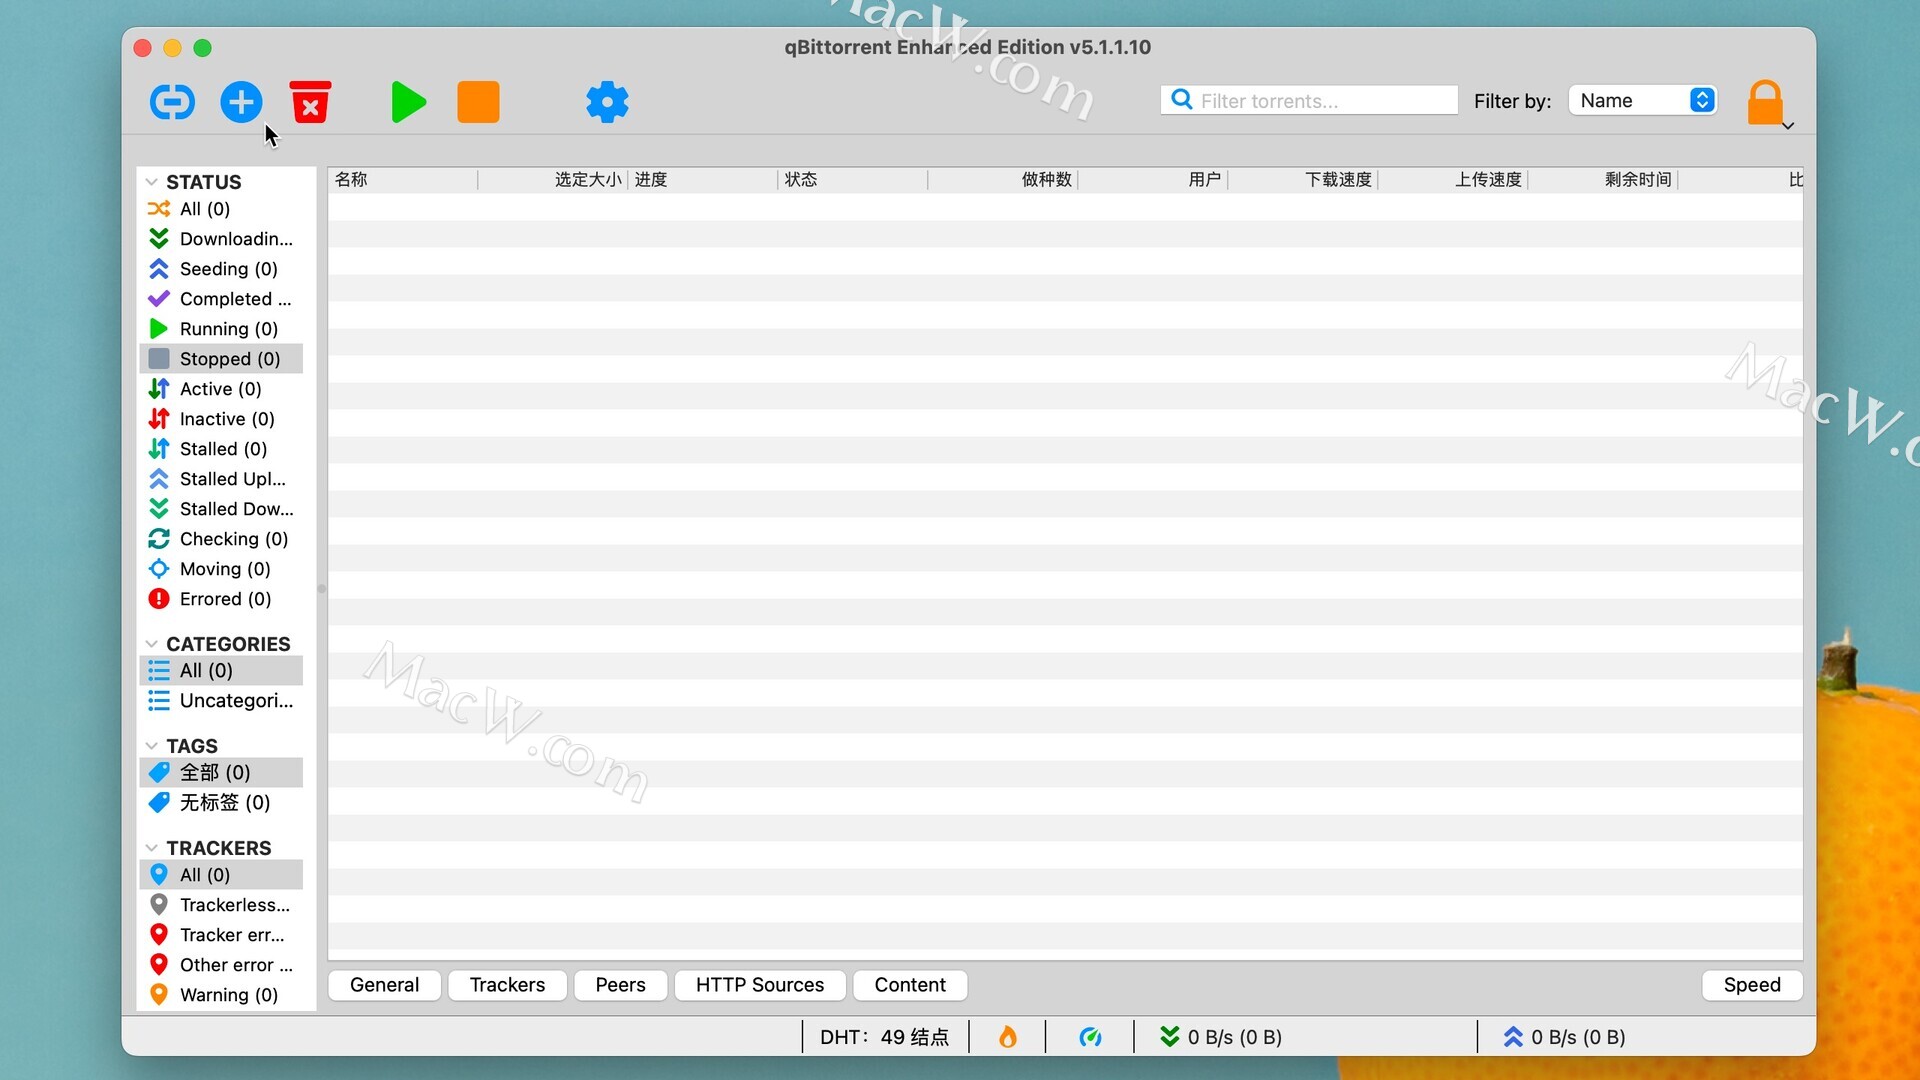Select the Tracker error filter
1920x1080 pixels.
point(221,935)
